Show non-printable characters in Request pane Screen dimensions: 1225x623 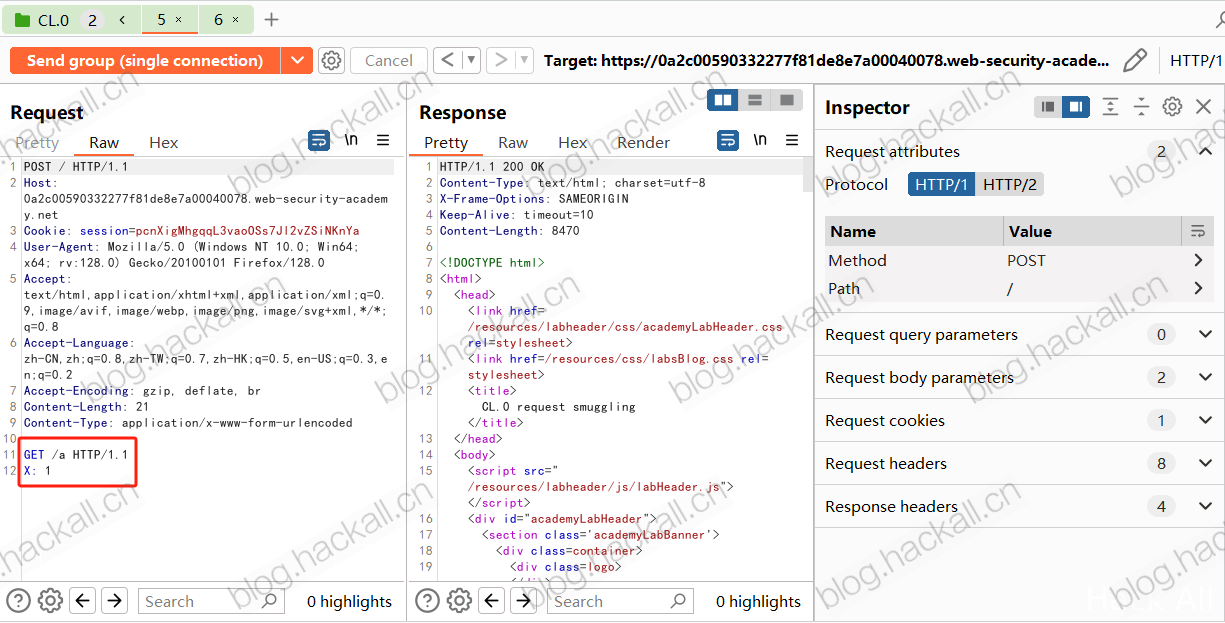click(351, 141)
